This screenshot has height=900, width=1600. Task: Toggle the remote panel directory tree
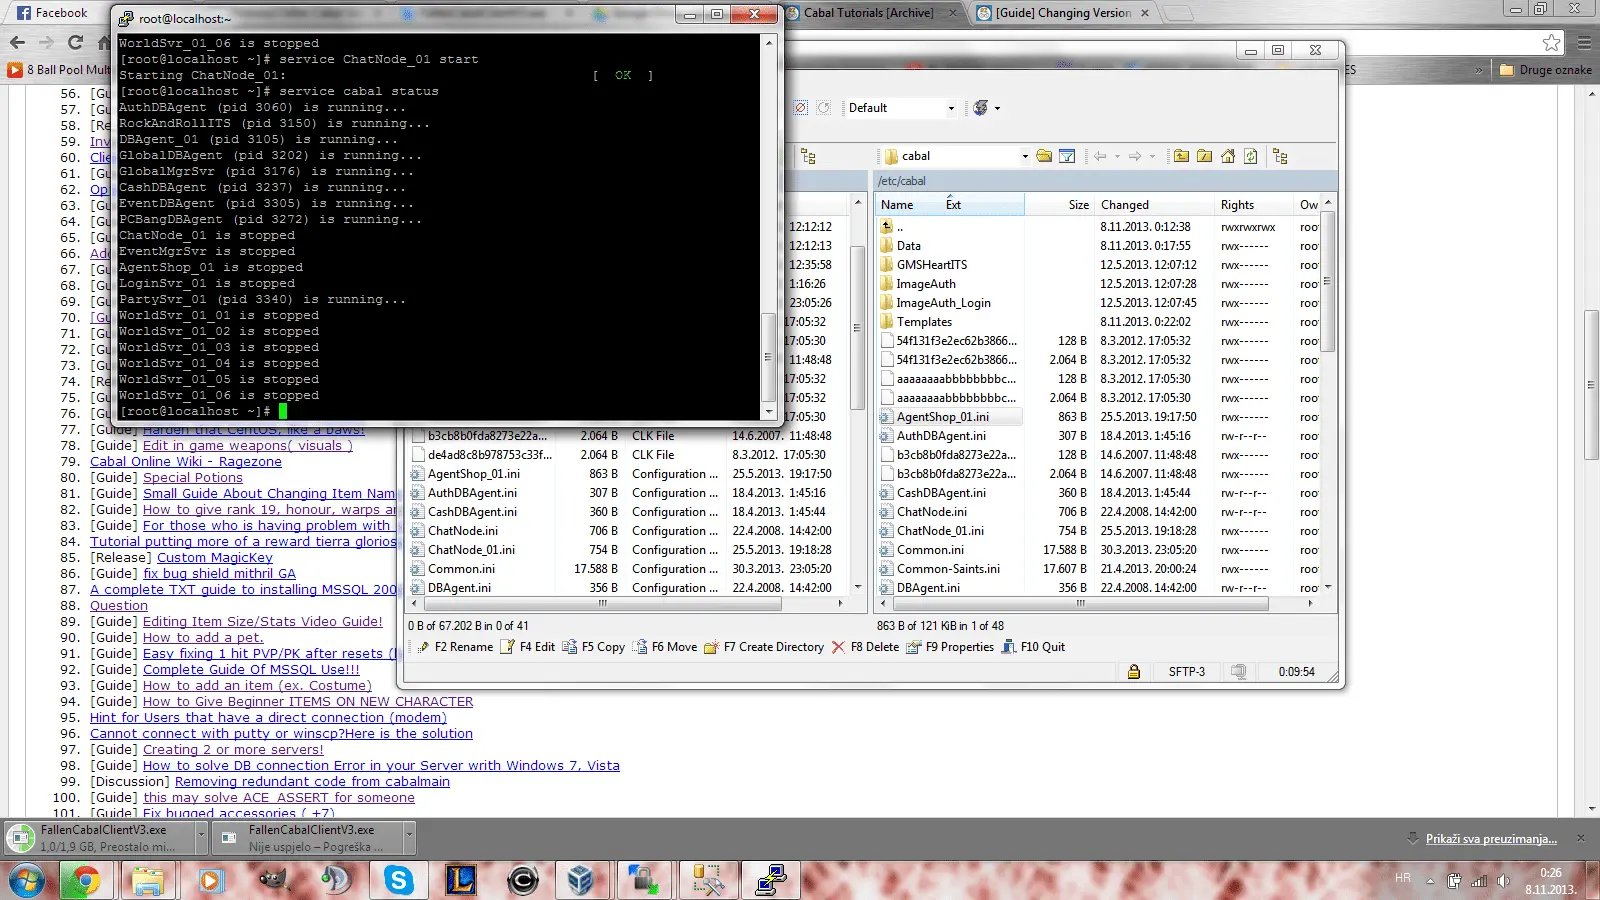[1280, 156]
